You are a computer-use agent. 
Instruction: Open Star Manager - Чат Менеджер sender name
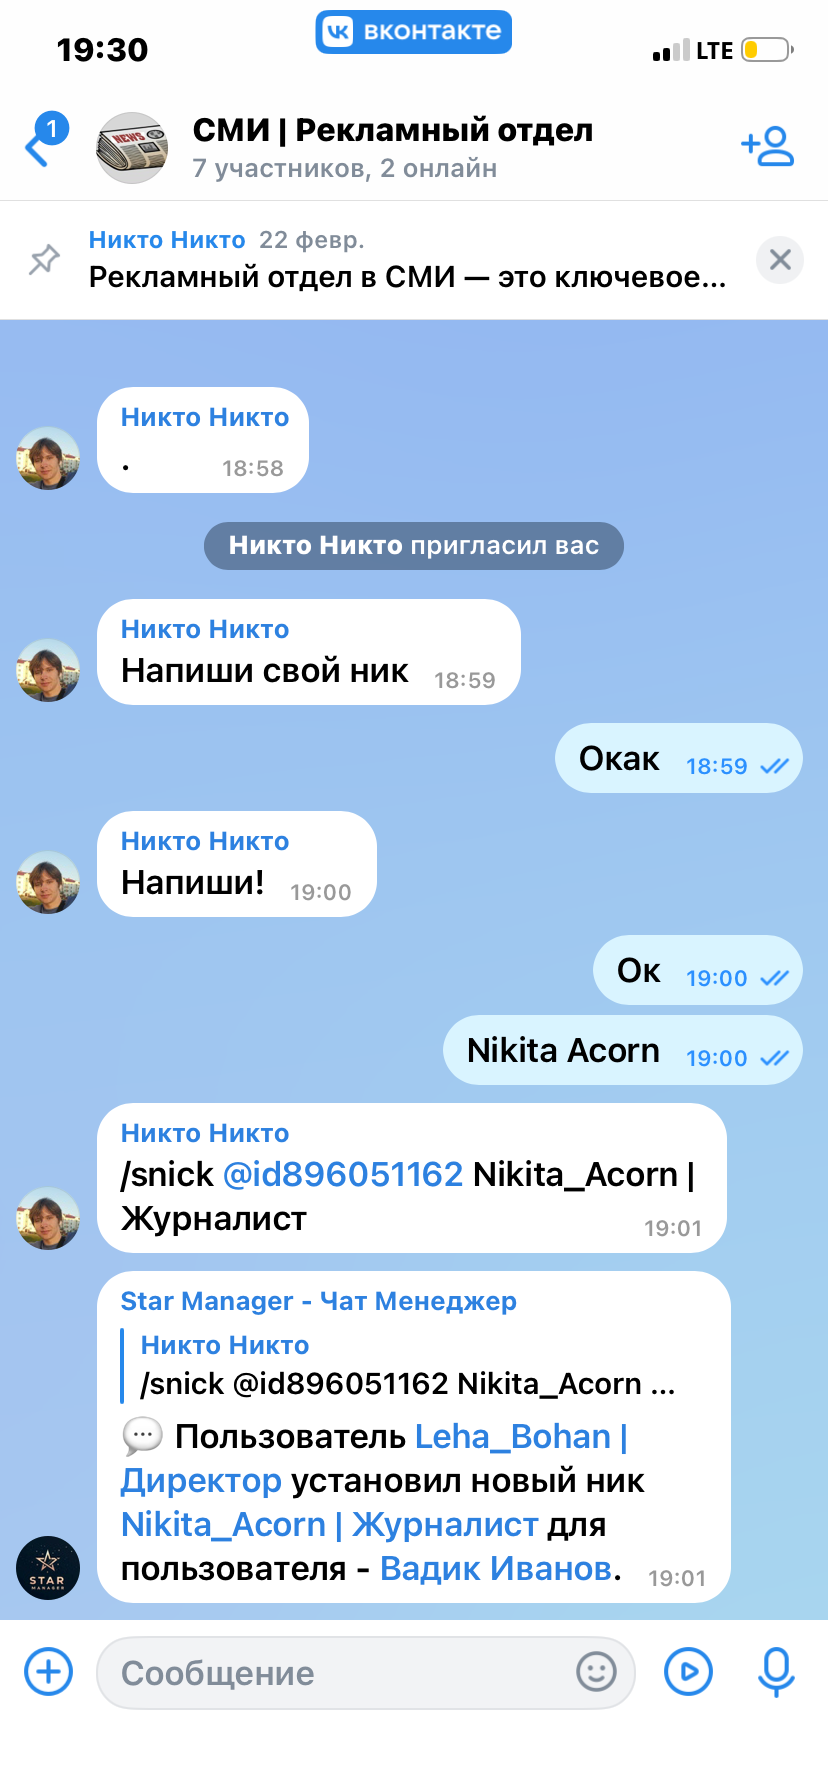(x=319, y=1301)
